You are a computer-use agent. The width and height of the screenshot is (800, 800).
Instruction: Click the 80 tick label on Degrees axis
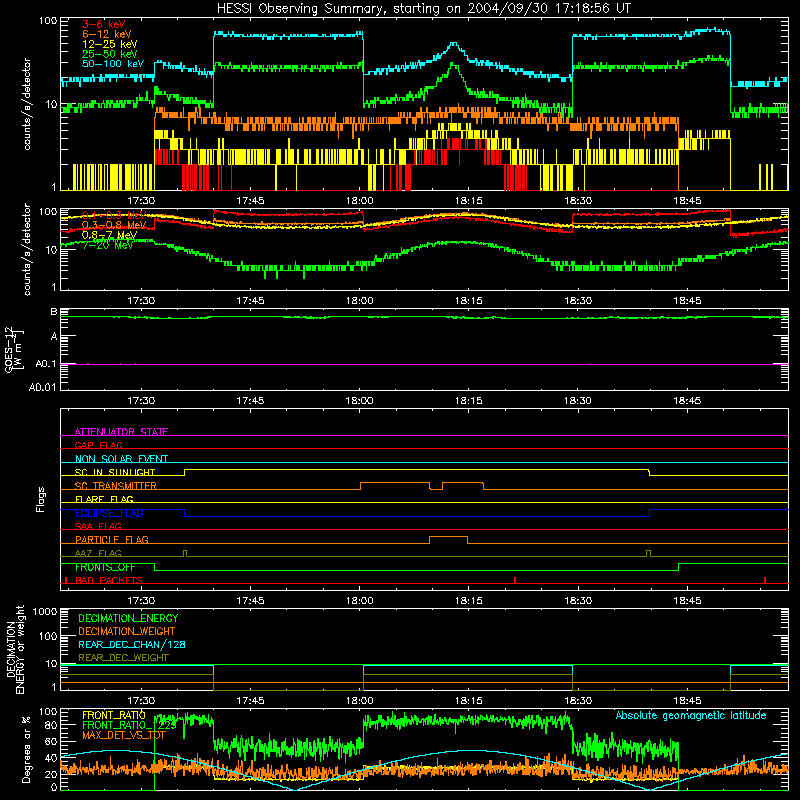(51, 725)
